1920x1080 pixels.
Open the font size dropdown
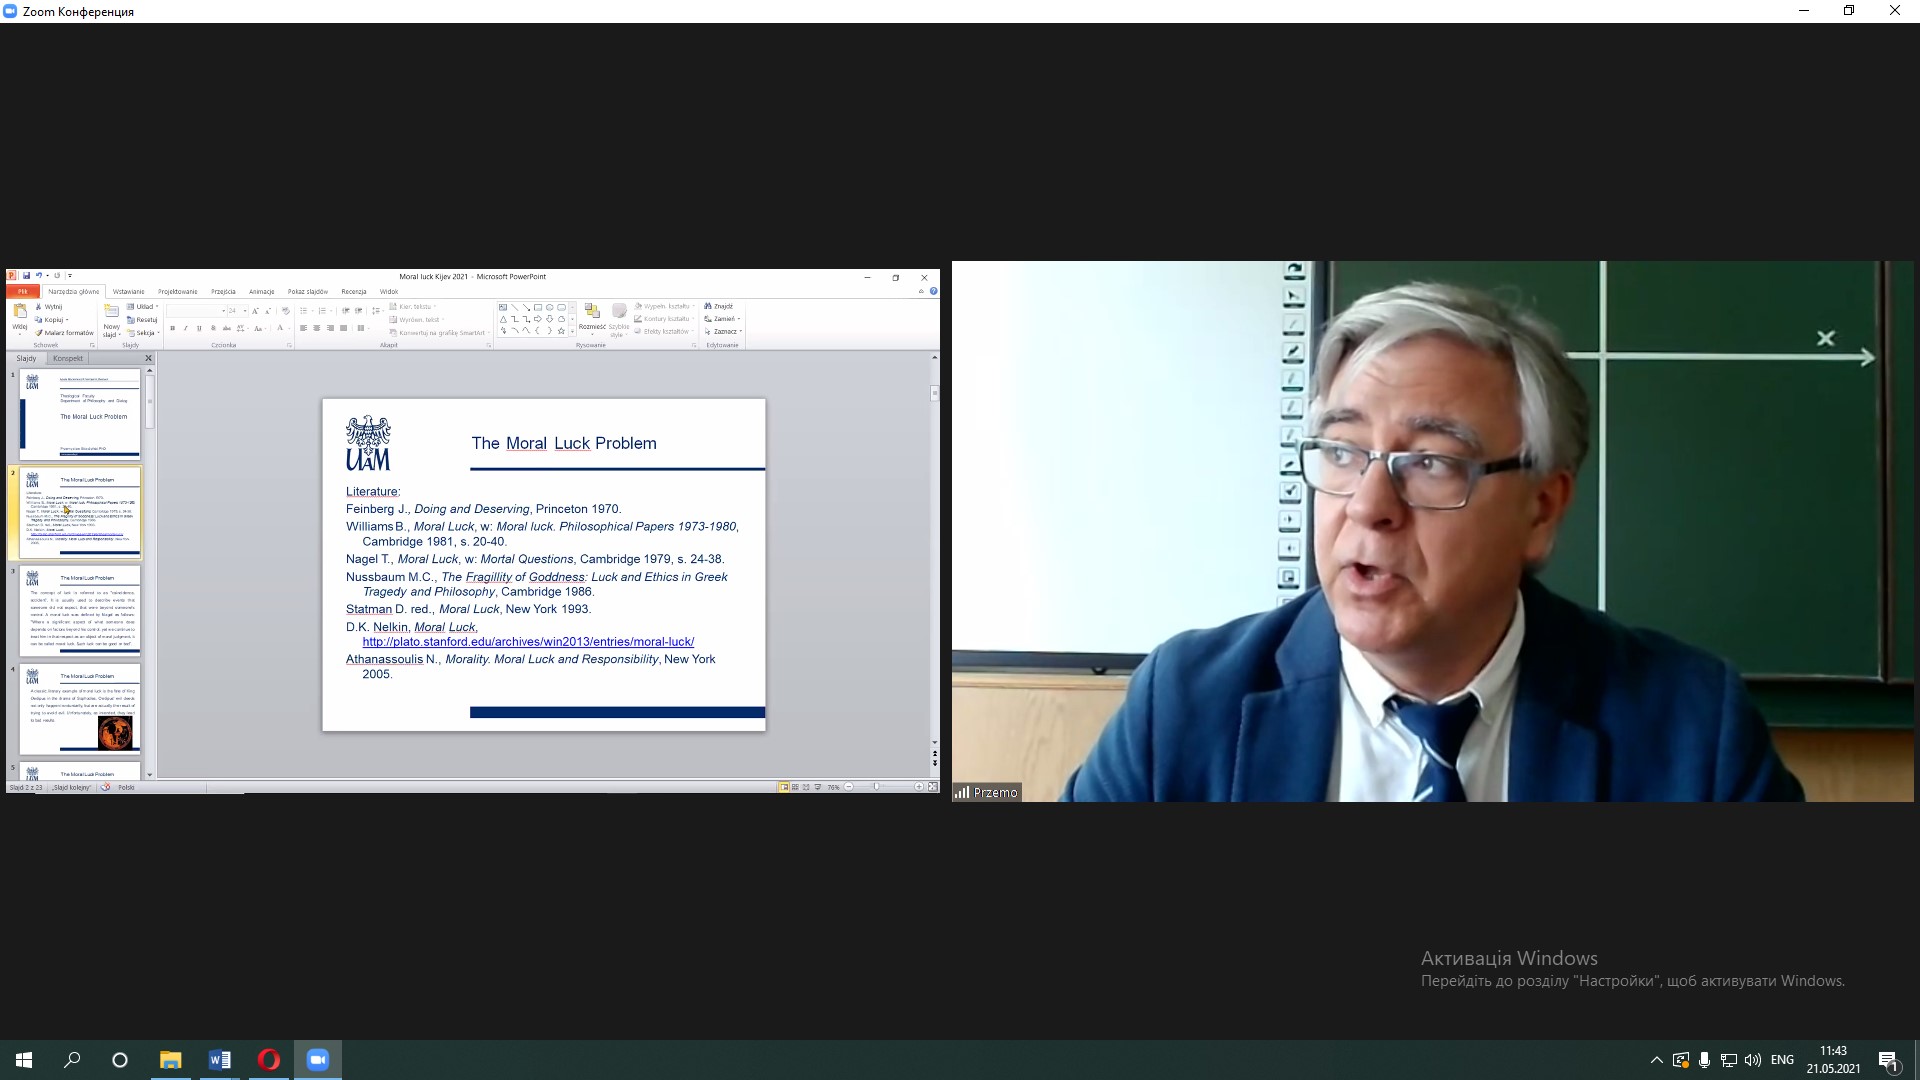pyautogui.click(x=244, y=311)
